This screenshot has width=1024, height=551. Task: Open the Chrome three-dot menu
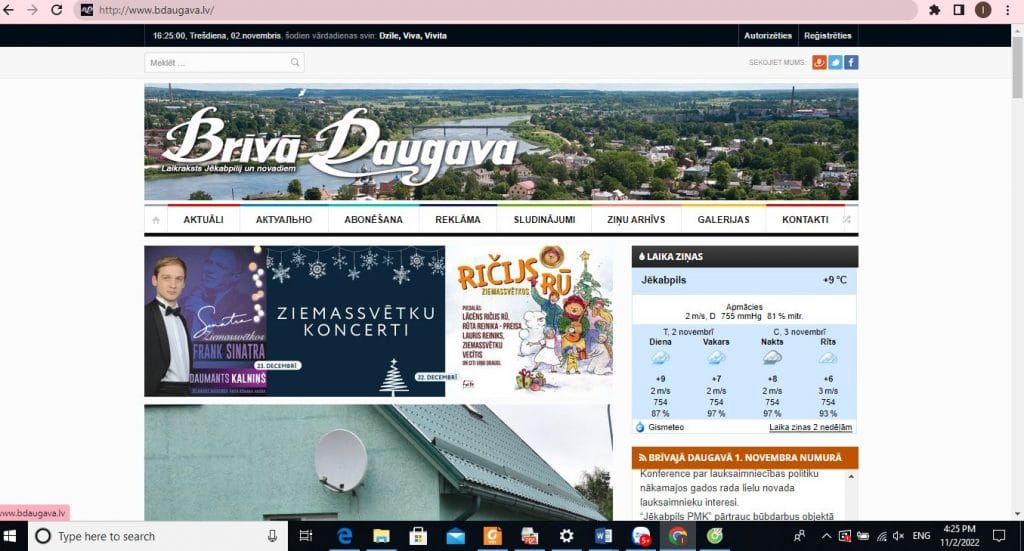(1007, 10)
